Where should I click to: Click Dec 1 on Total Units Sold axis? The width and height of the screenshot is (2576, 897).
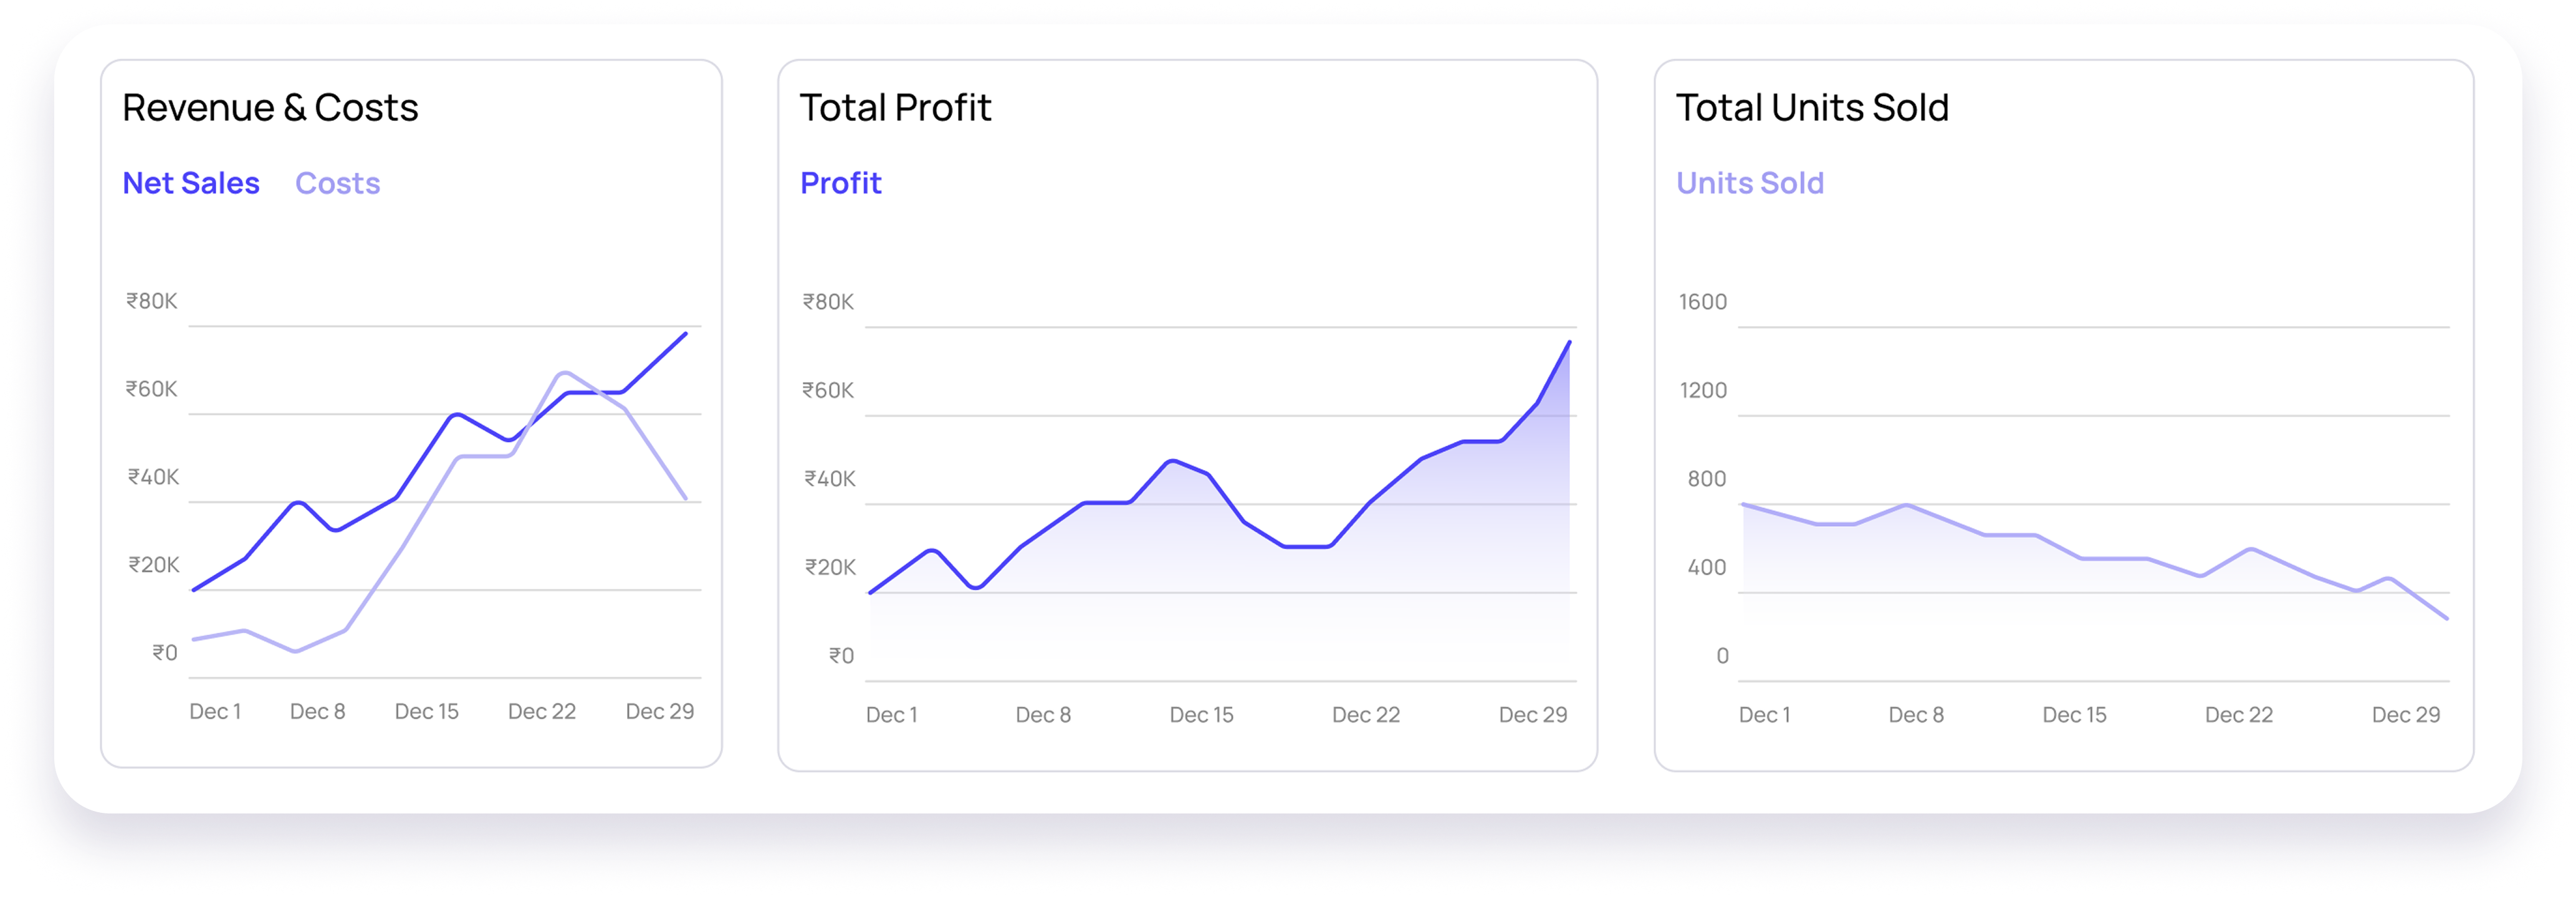click(1764, 715)
